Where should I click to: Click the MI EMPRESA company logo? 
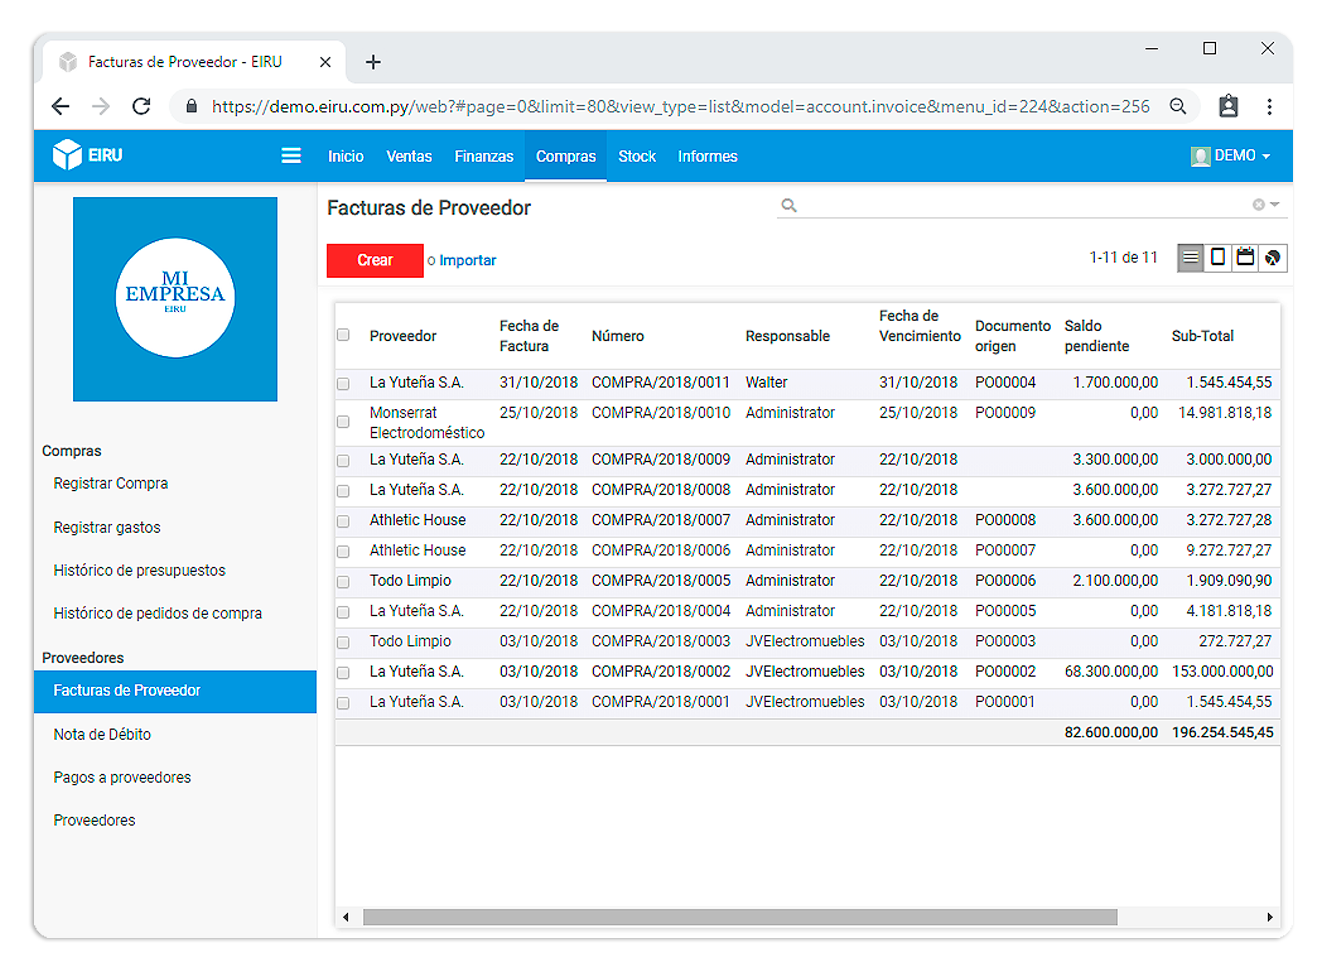175,299
